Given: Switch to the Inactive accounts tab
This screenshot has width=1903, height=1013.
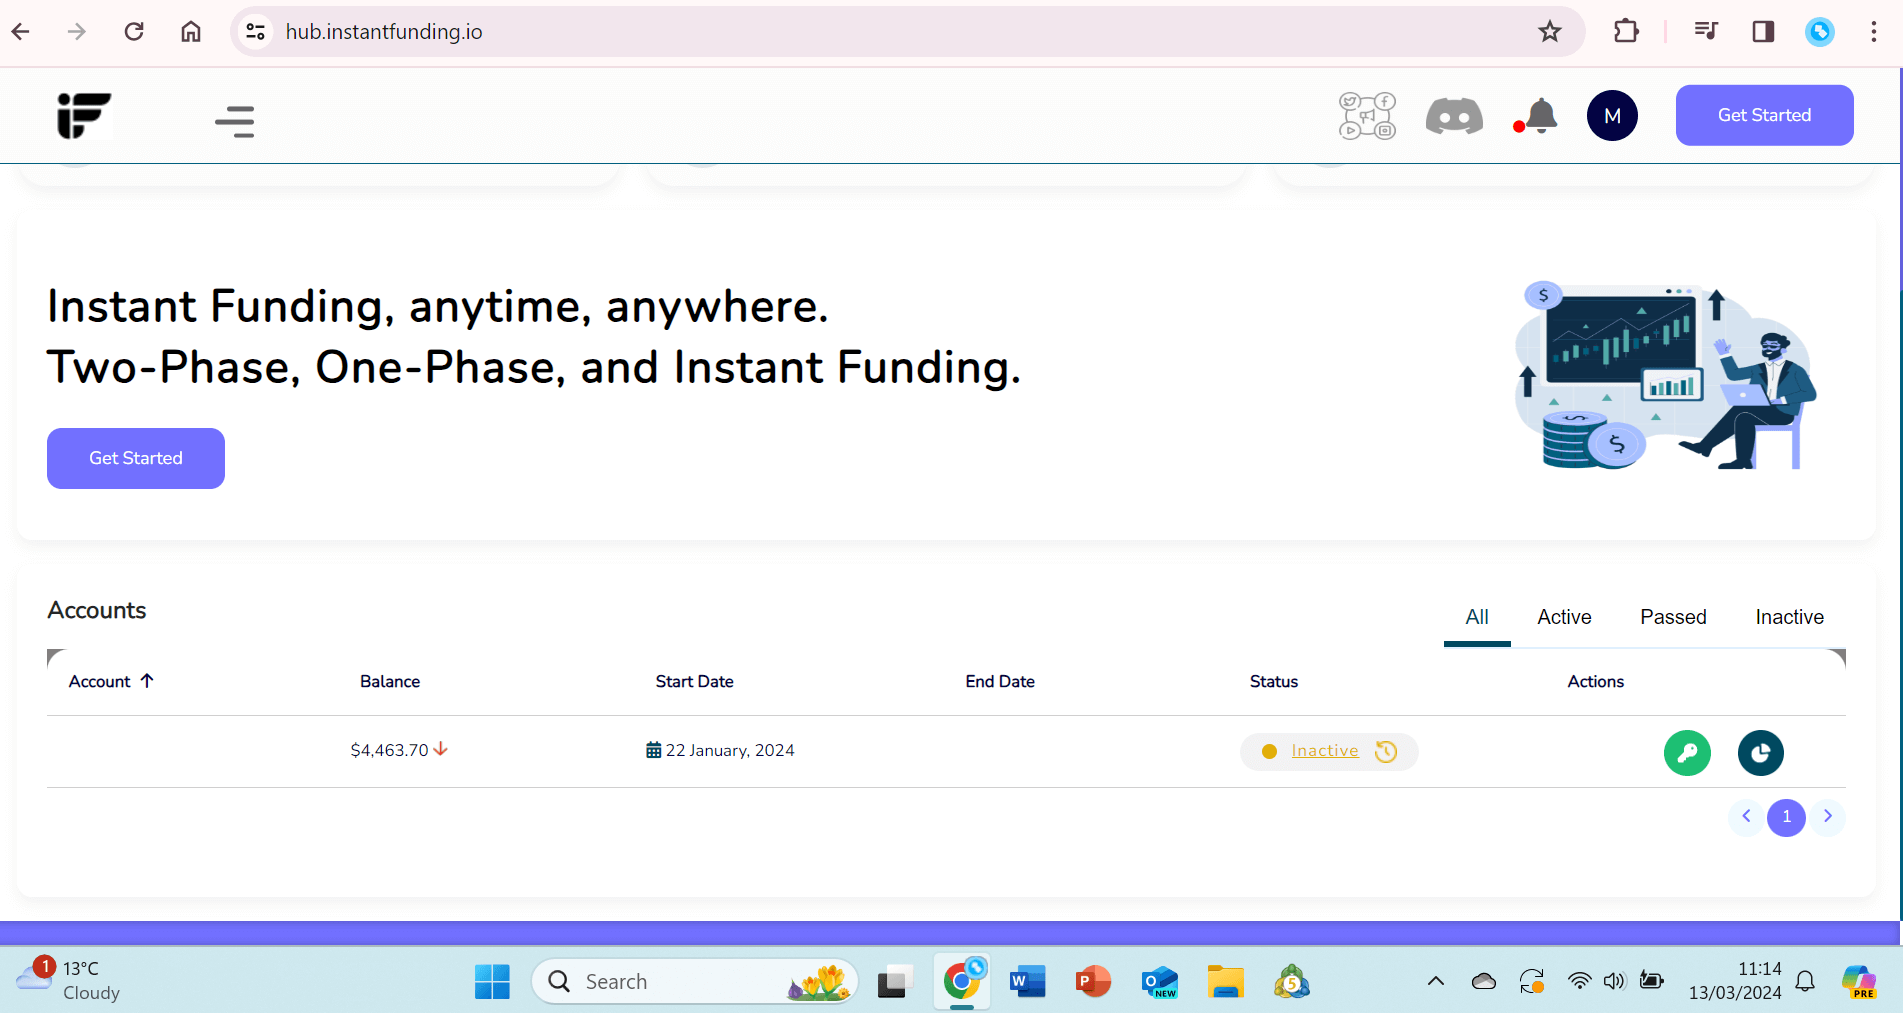Looking at the screenshot, I should click(1789, 617).
